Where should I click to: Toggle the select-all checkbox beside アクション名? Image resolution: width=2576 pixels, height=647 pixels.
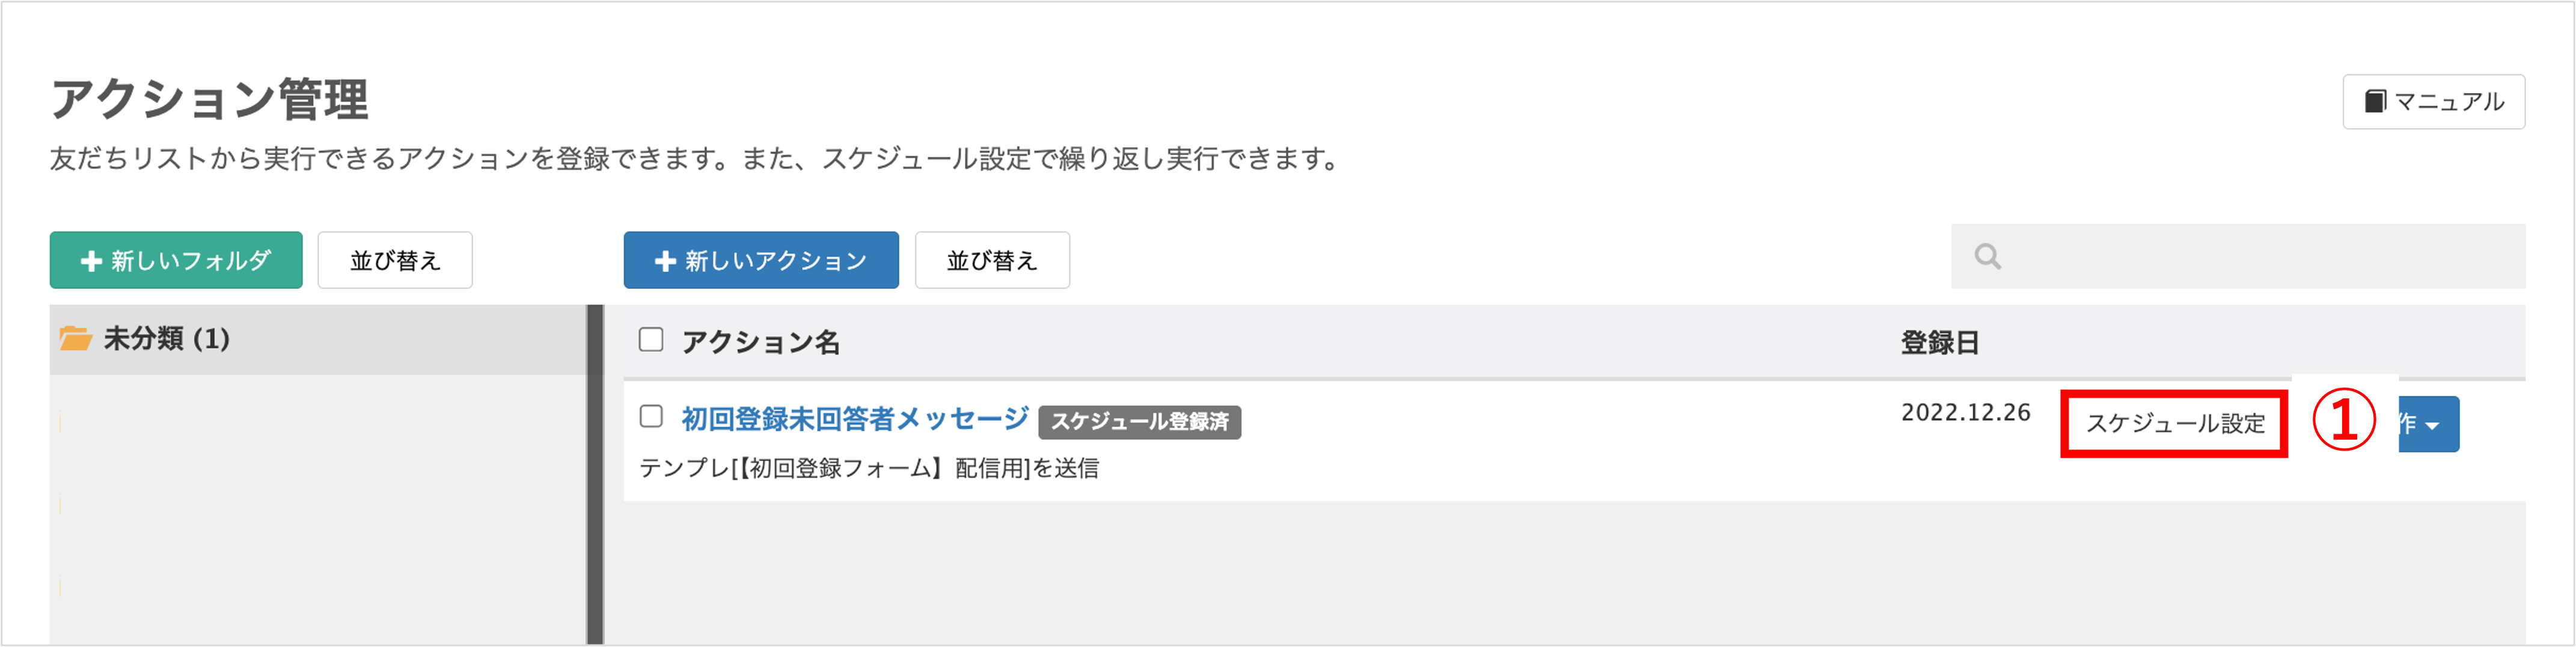[651, 340]
